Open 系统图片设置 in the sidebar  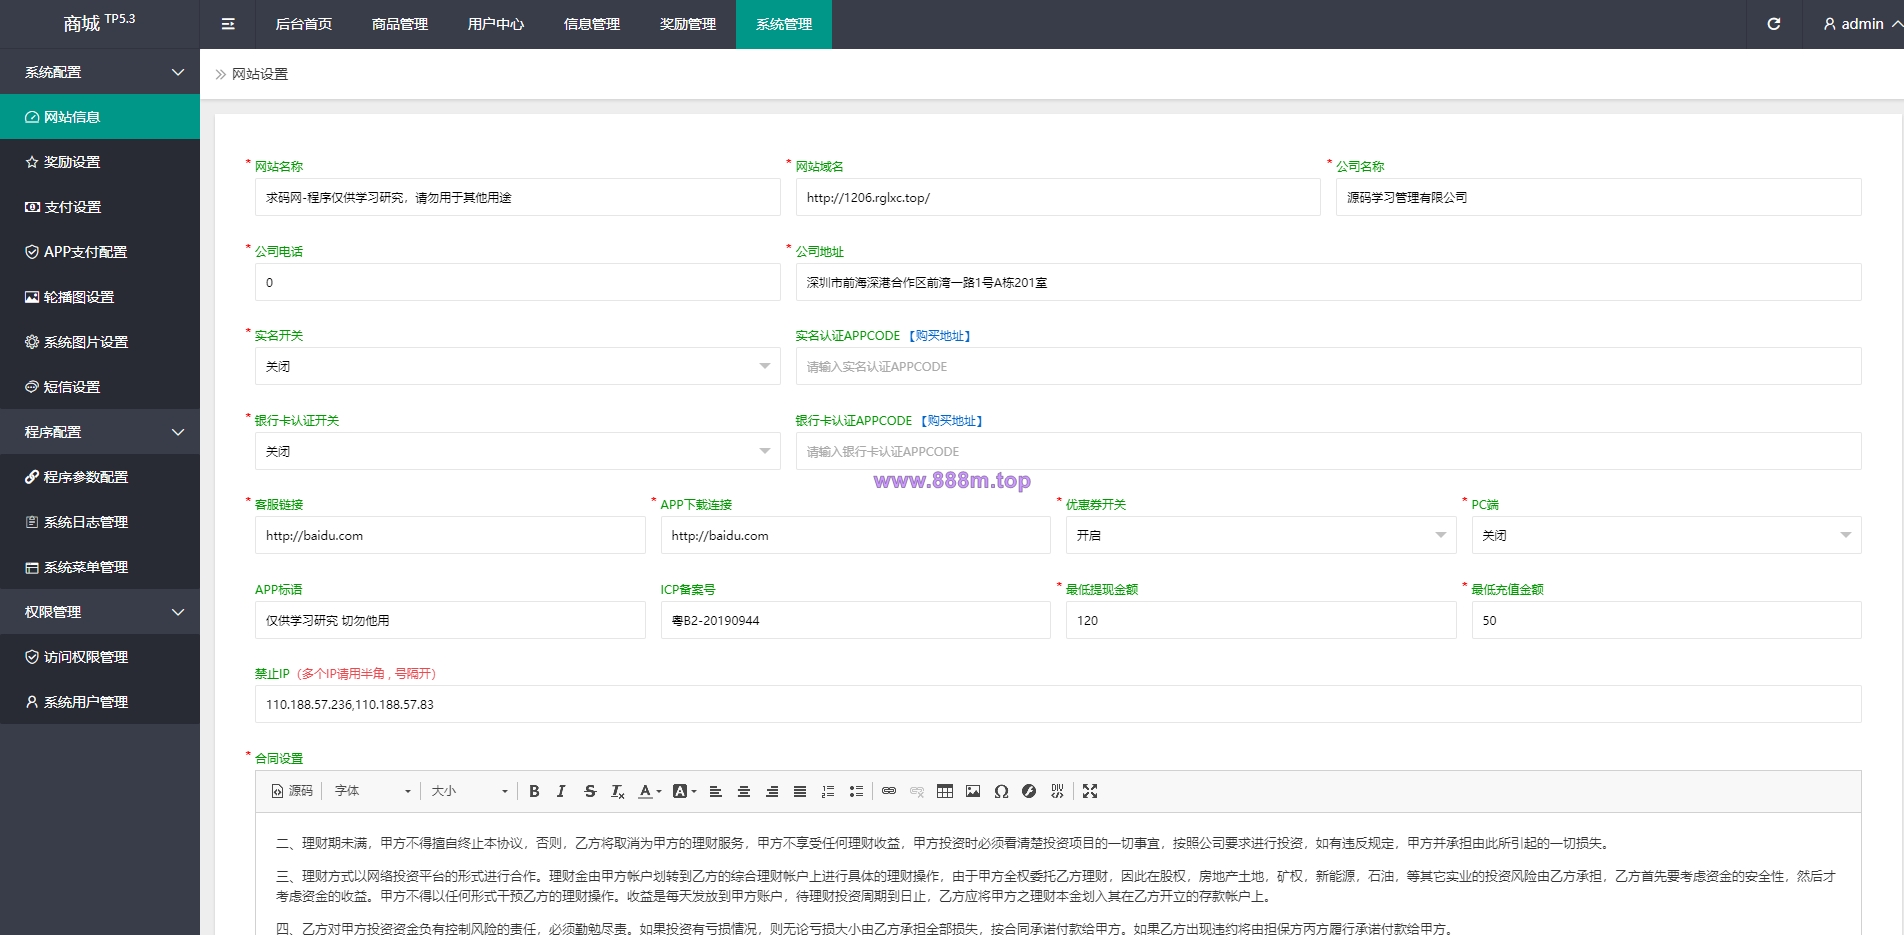pyautogui.click(x=100, y=342)
